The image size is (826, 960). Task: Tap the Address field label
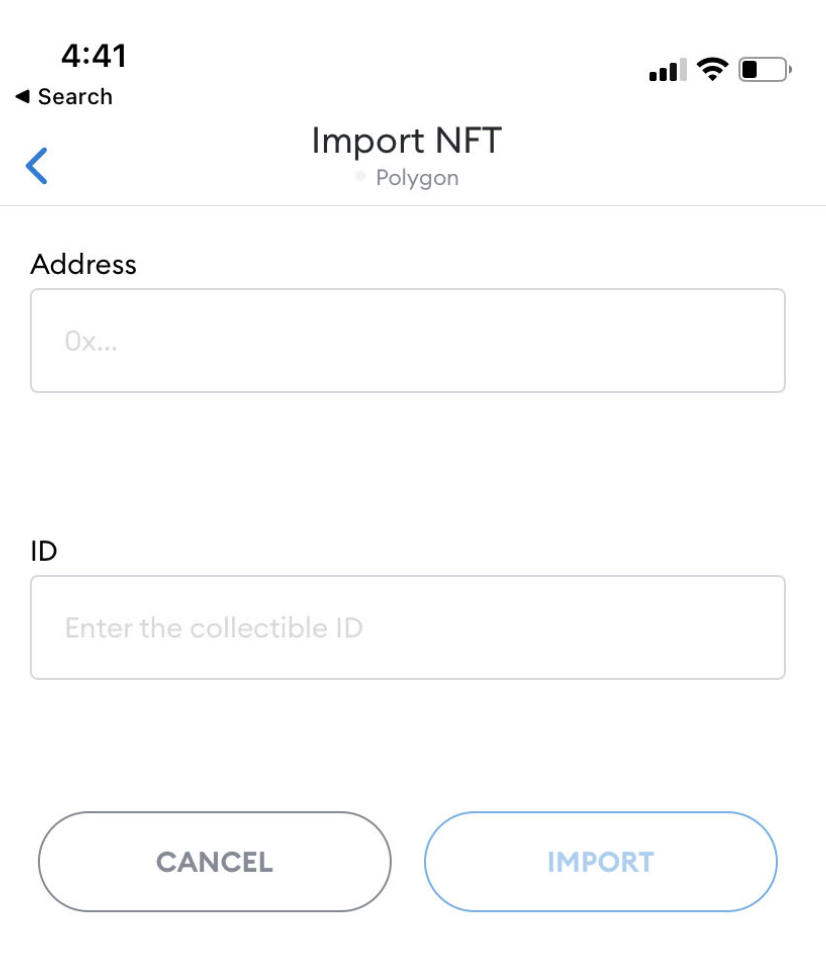click(83, 264)
